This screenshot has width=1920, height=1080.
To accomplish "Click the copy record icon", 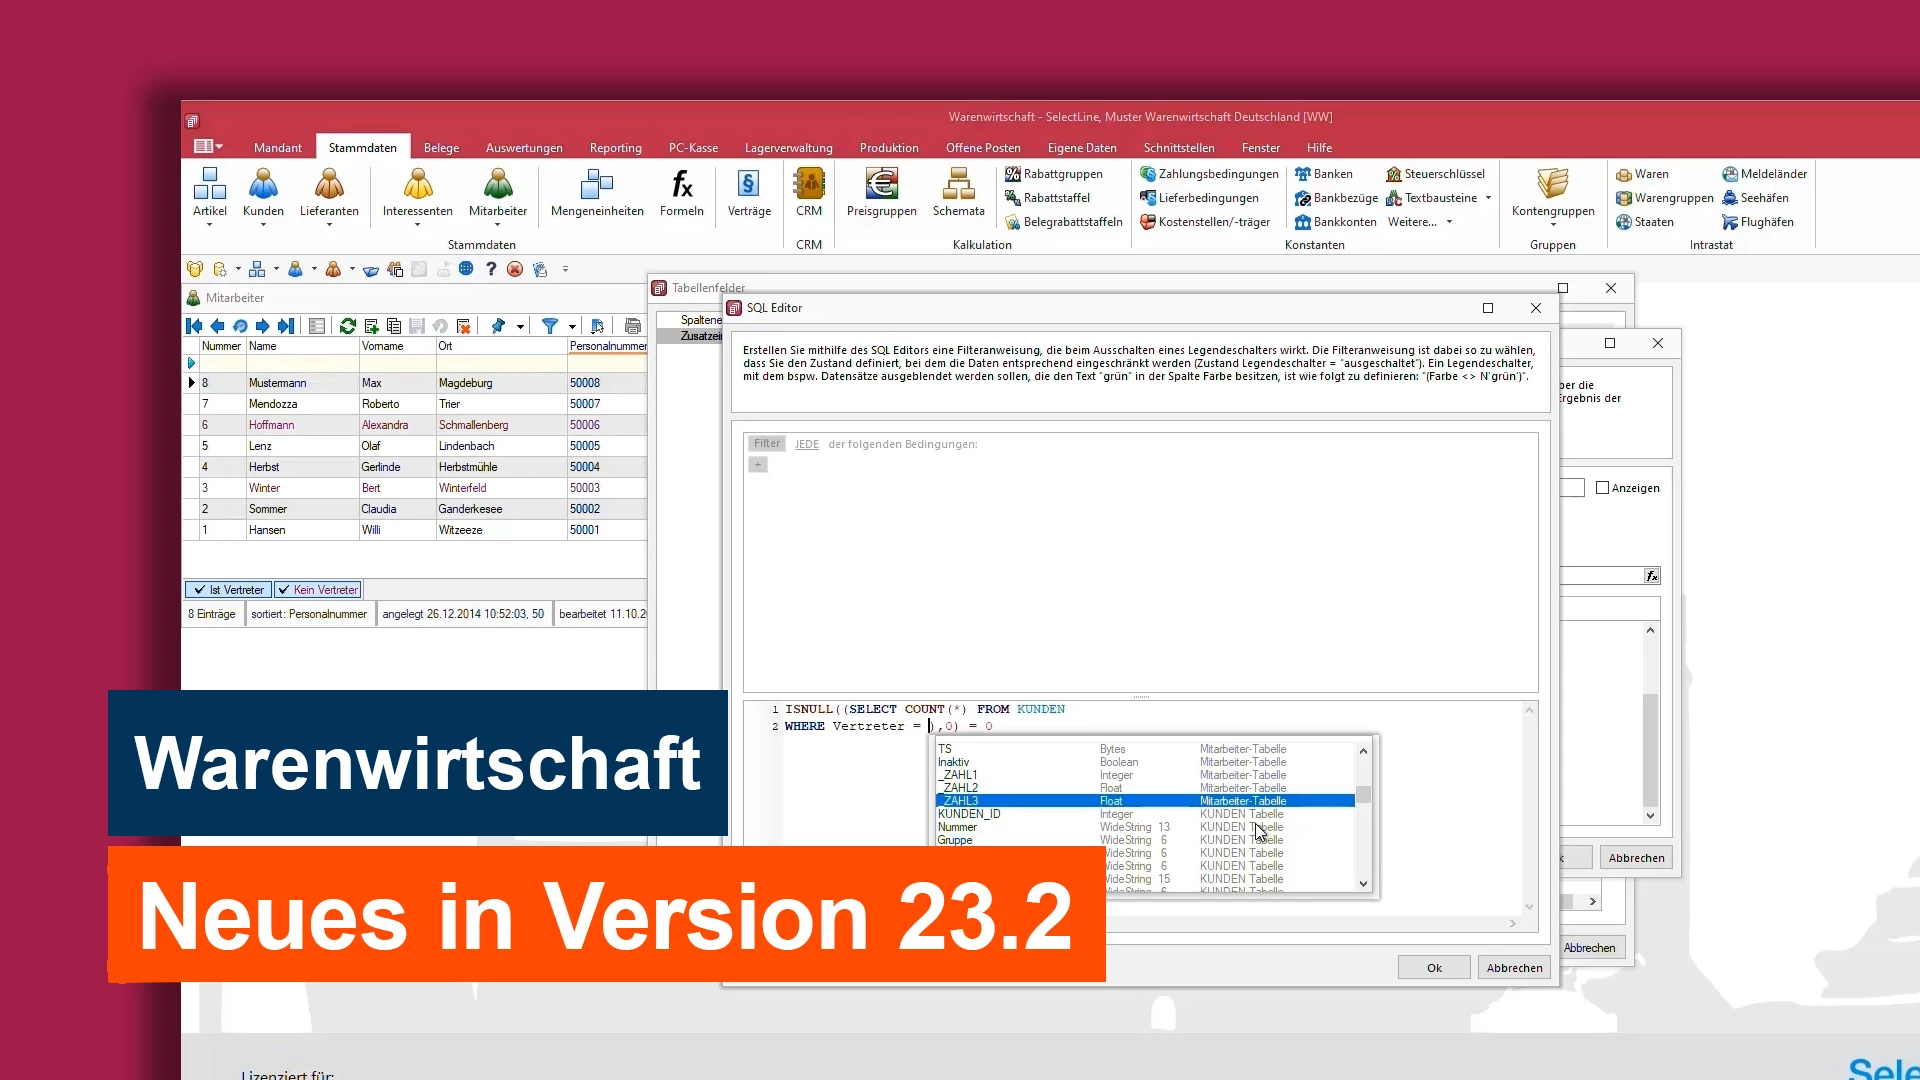I will pyautogui.click(x=394, y=326).
